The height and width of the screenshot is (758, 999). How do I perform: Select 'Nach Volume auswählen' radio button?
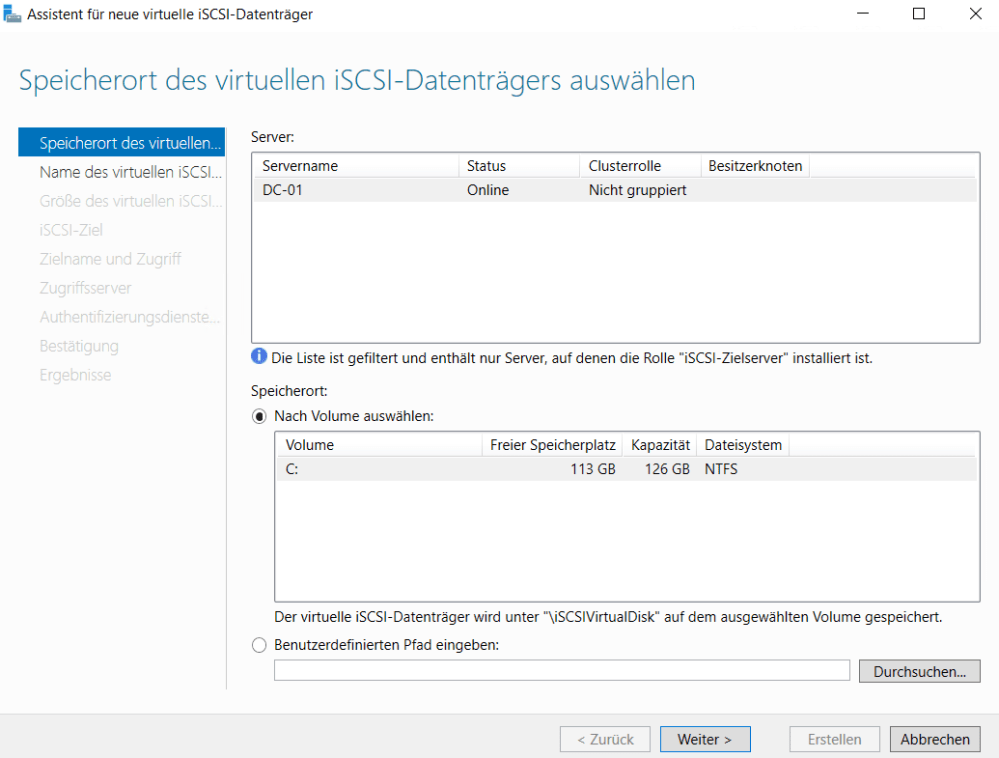pos(260,416)
